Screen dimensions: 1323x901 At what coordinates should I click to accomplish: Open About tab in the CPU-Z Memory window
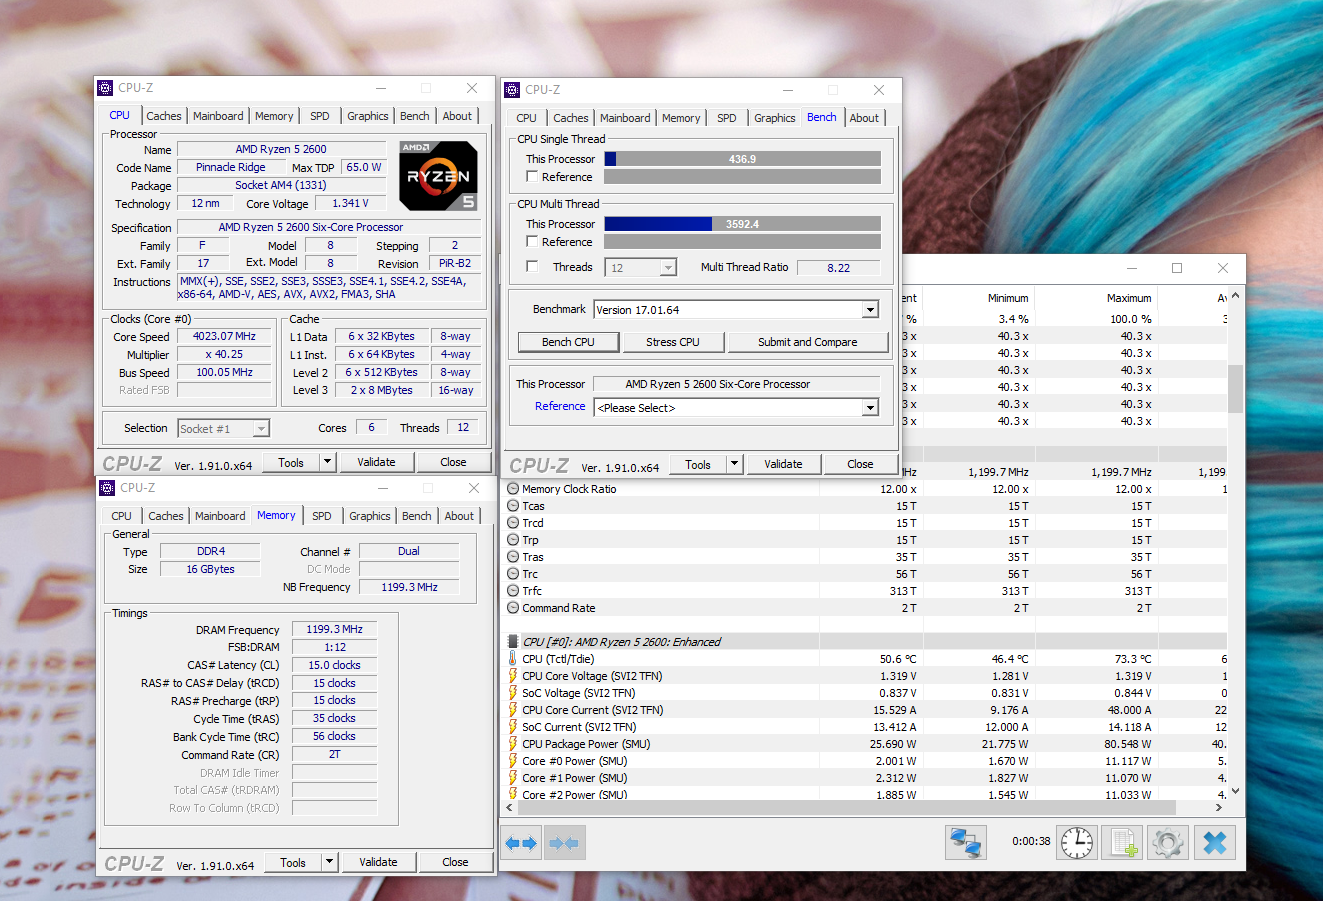(460, 516)
